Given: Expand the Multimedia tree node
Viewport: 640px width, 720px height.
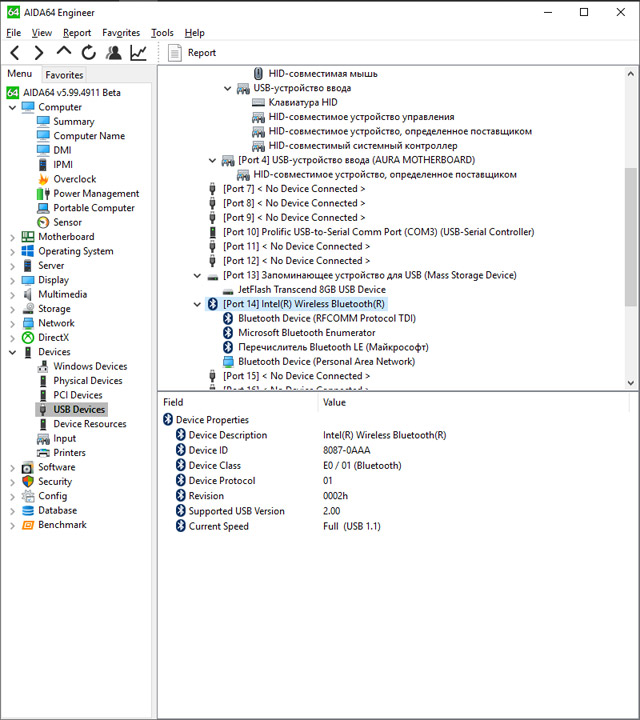Looking at the screenshot, I should (12, 295).
